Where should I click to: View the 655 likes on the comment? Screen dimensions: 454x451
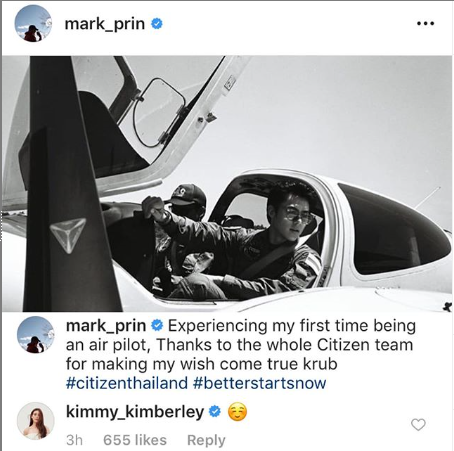[x=135, y=440]
